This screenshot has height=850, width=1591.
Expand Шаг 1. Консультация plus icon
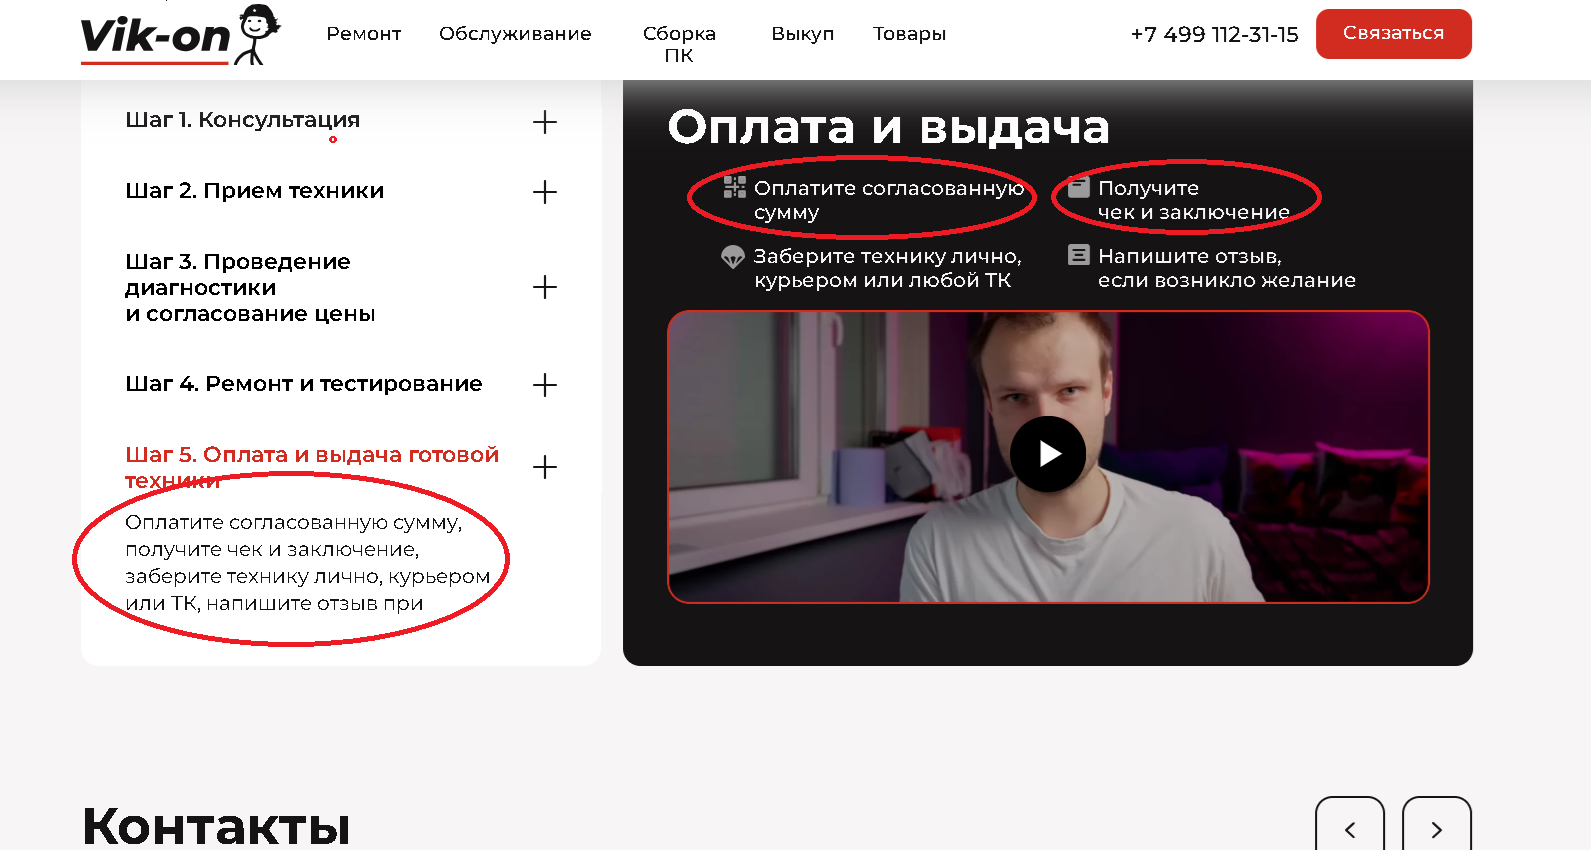pyautogui.click(x=544, y=122)
